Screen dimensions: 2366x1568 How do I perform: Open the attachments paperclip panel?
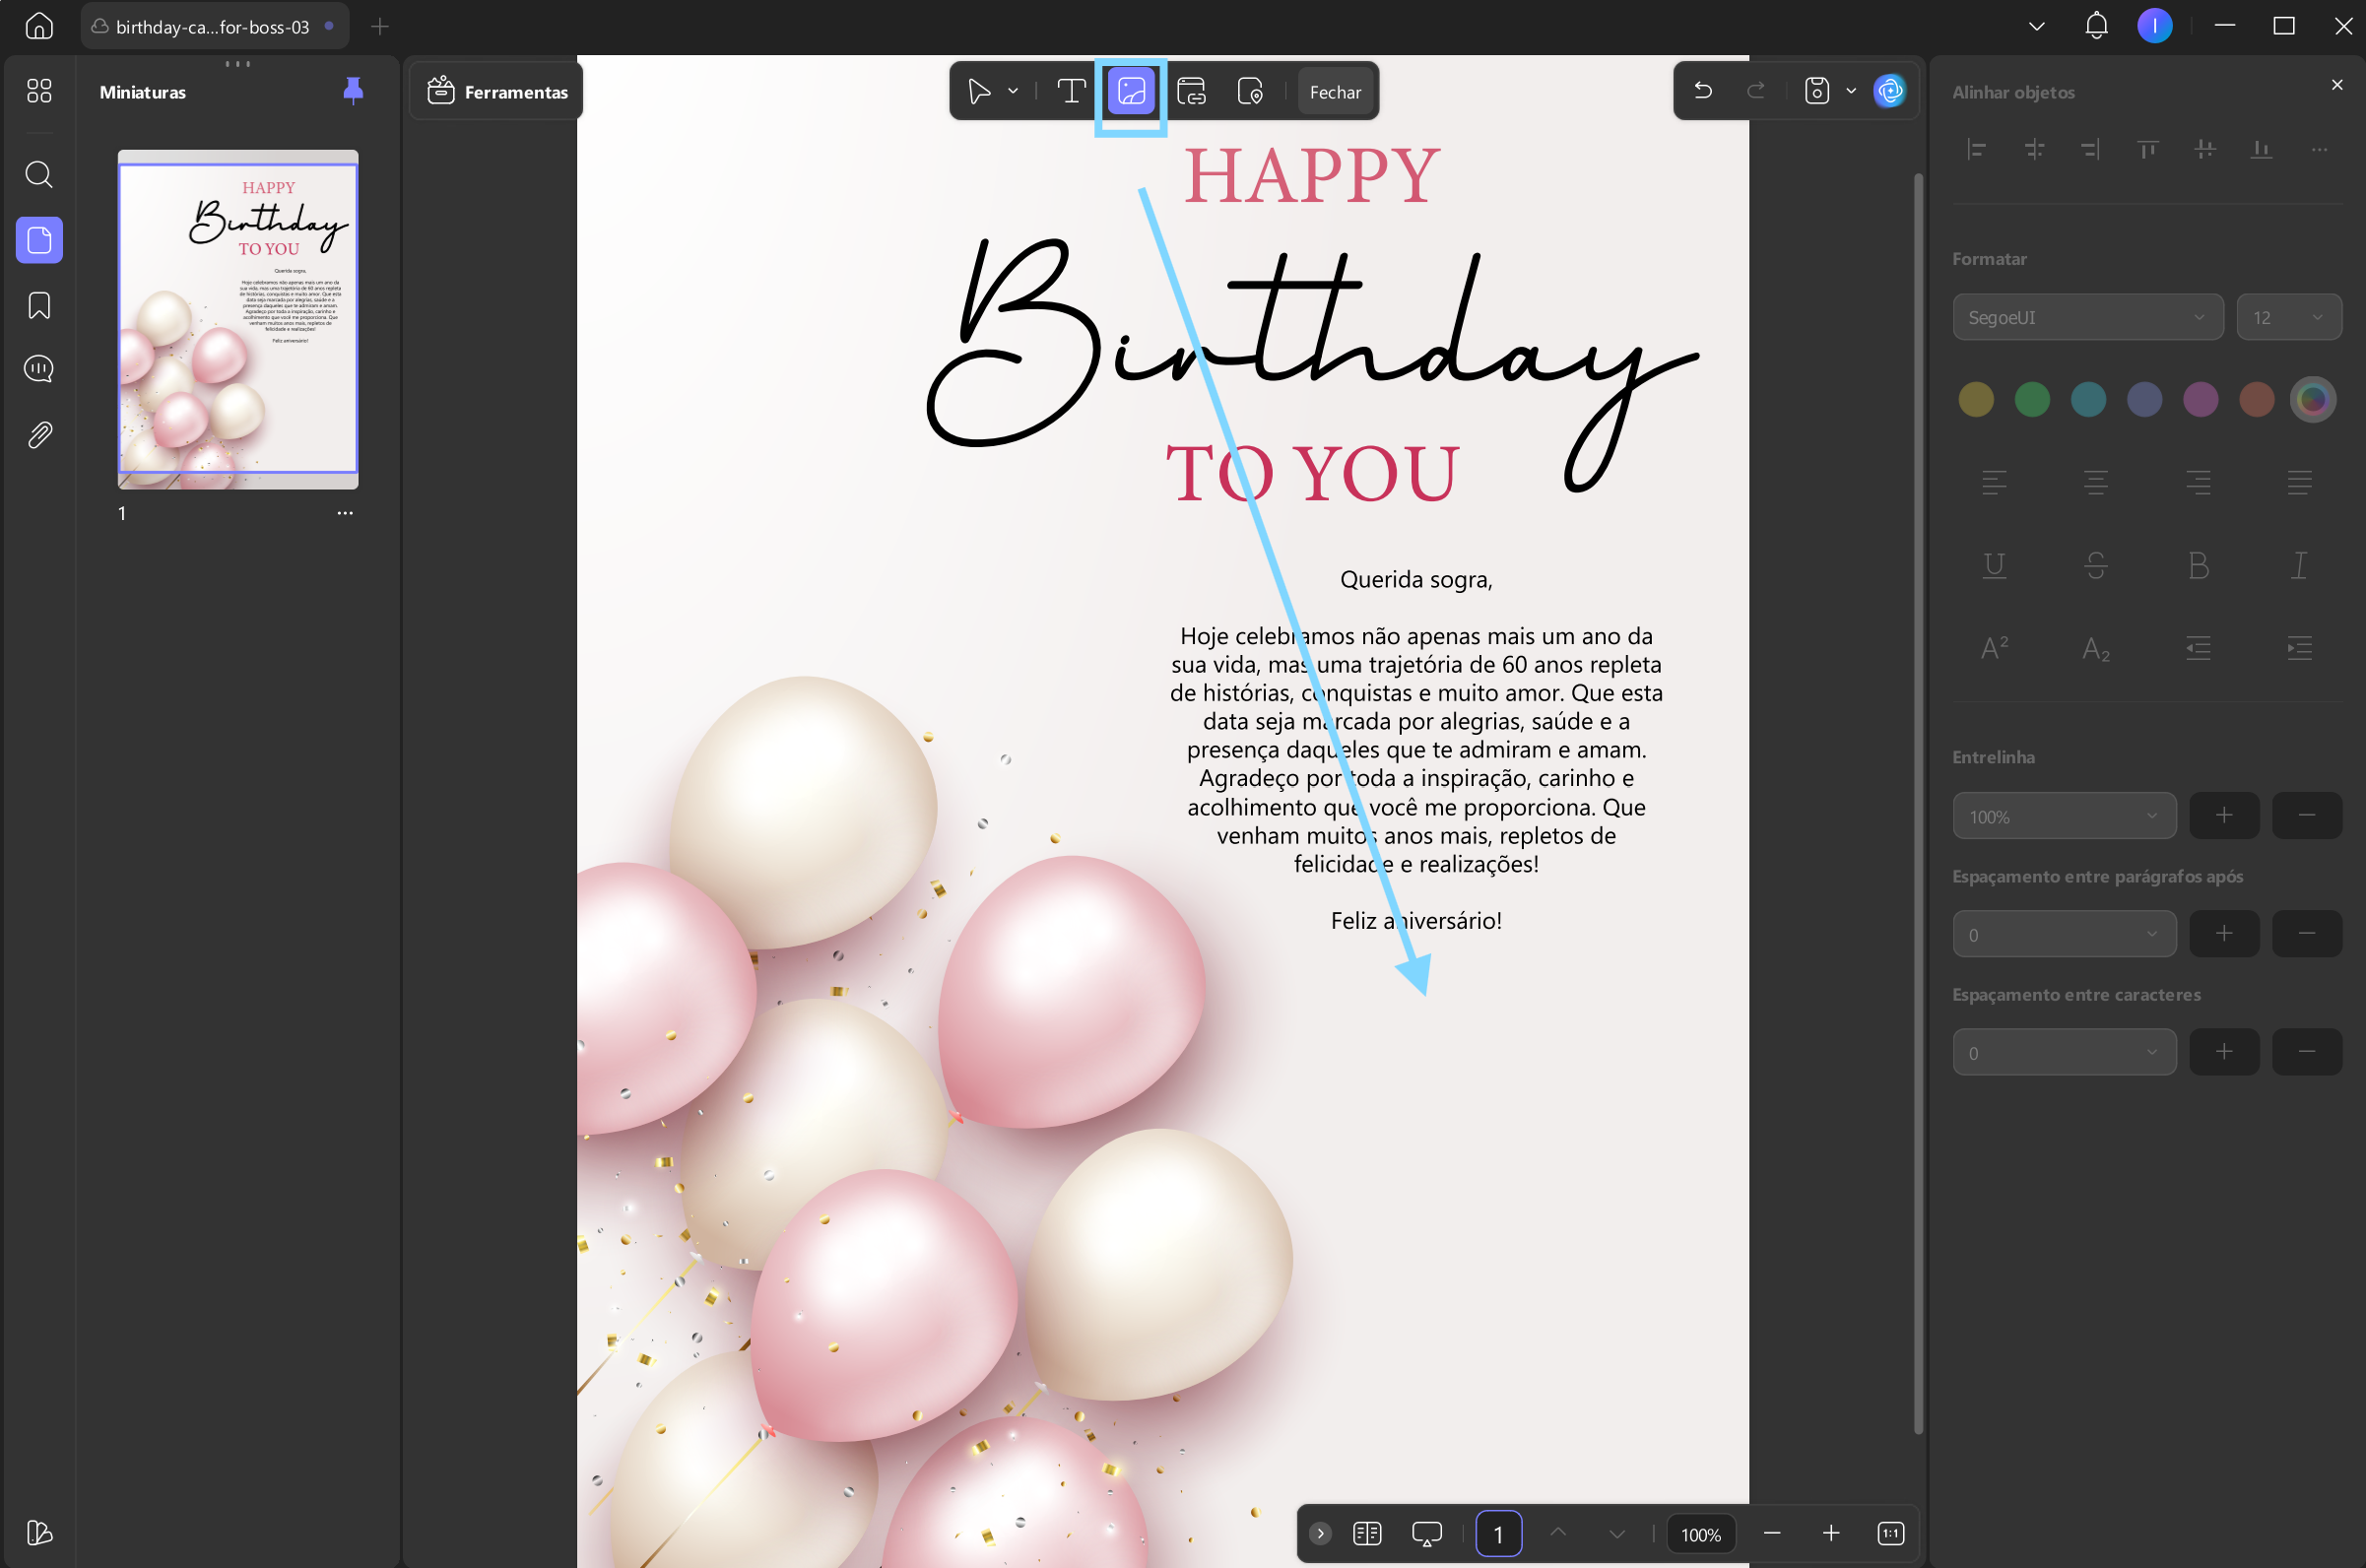[39, 435]
